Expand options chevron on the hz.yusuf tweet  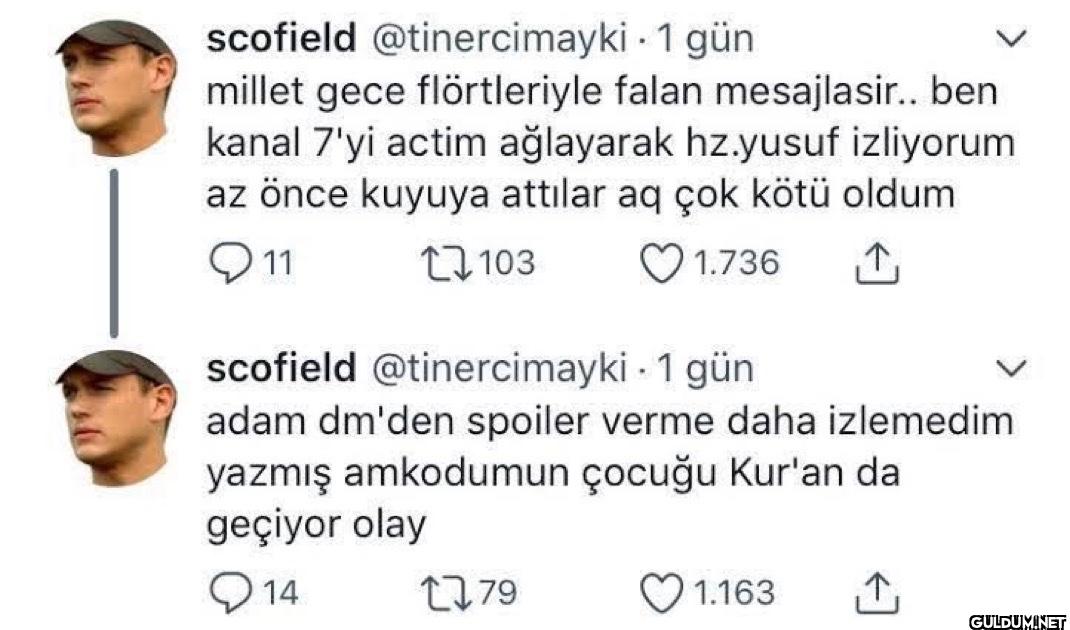[x=1013, y=40]
